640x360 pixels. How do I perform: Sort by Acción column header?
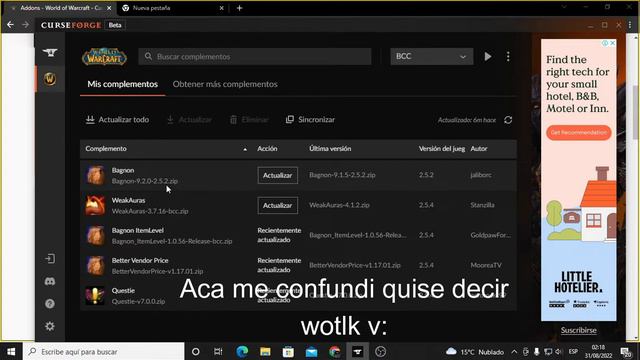[267, 149]
